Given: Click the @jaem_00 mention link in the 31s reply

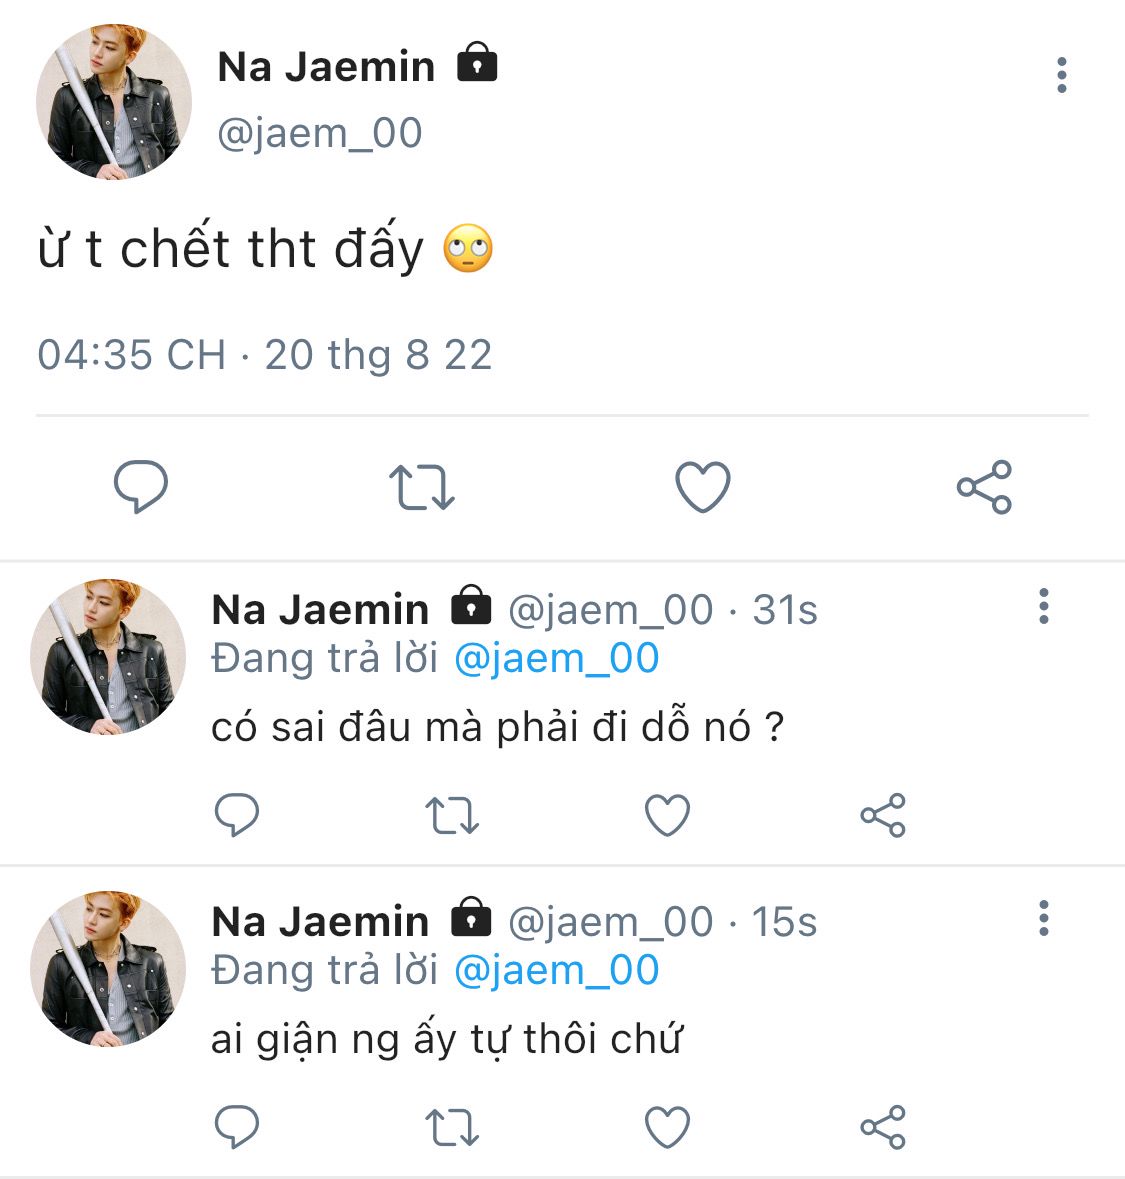Looking at the screenshot, I should [556, 659].
